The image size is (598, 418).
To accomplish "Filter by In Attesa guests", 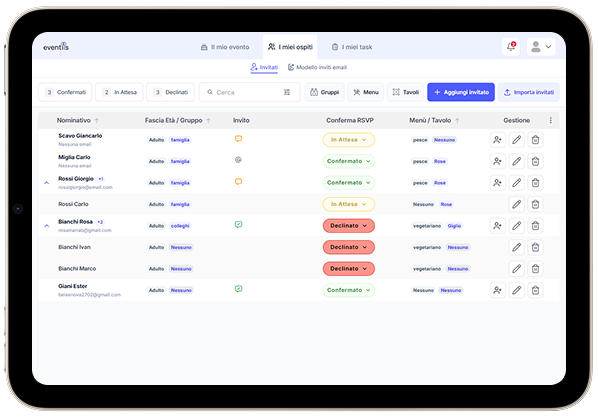I will 119,92.
